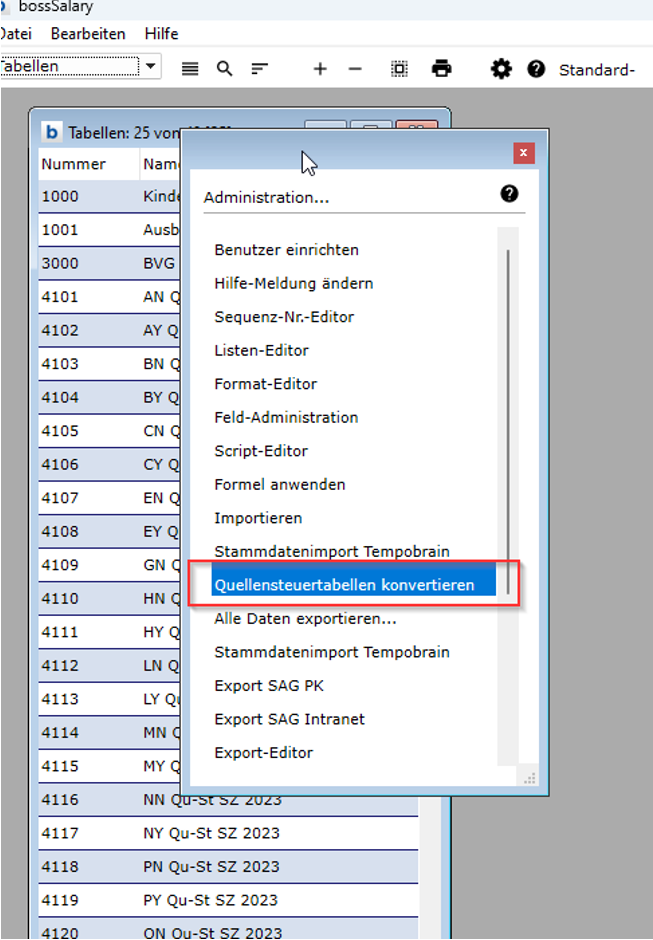Click the magnifier search icon in toolbar
The image size is (653, 940).
225,69
